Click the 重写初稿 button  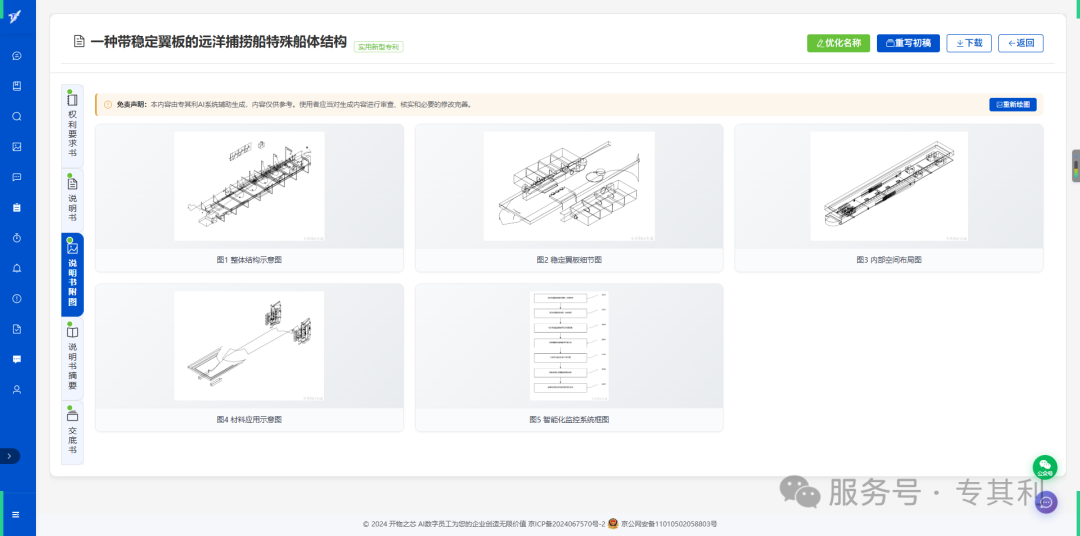pos(908,43)
